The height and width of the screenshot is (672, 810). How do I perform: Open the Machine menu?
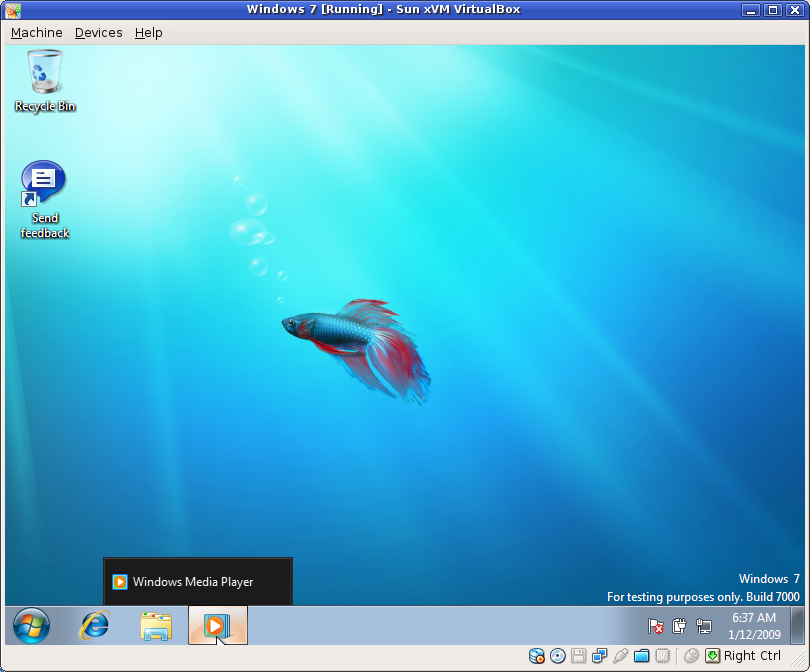[36, 32]
